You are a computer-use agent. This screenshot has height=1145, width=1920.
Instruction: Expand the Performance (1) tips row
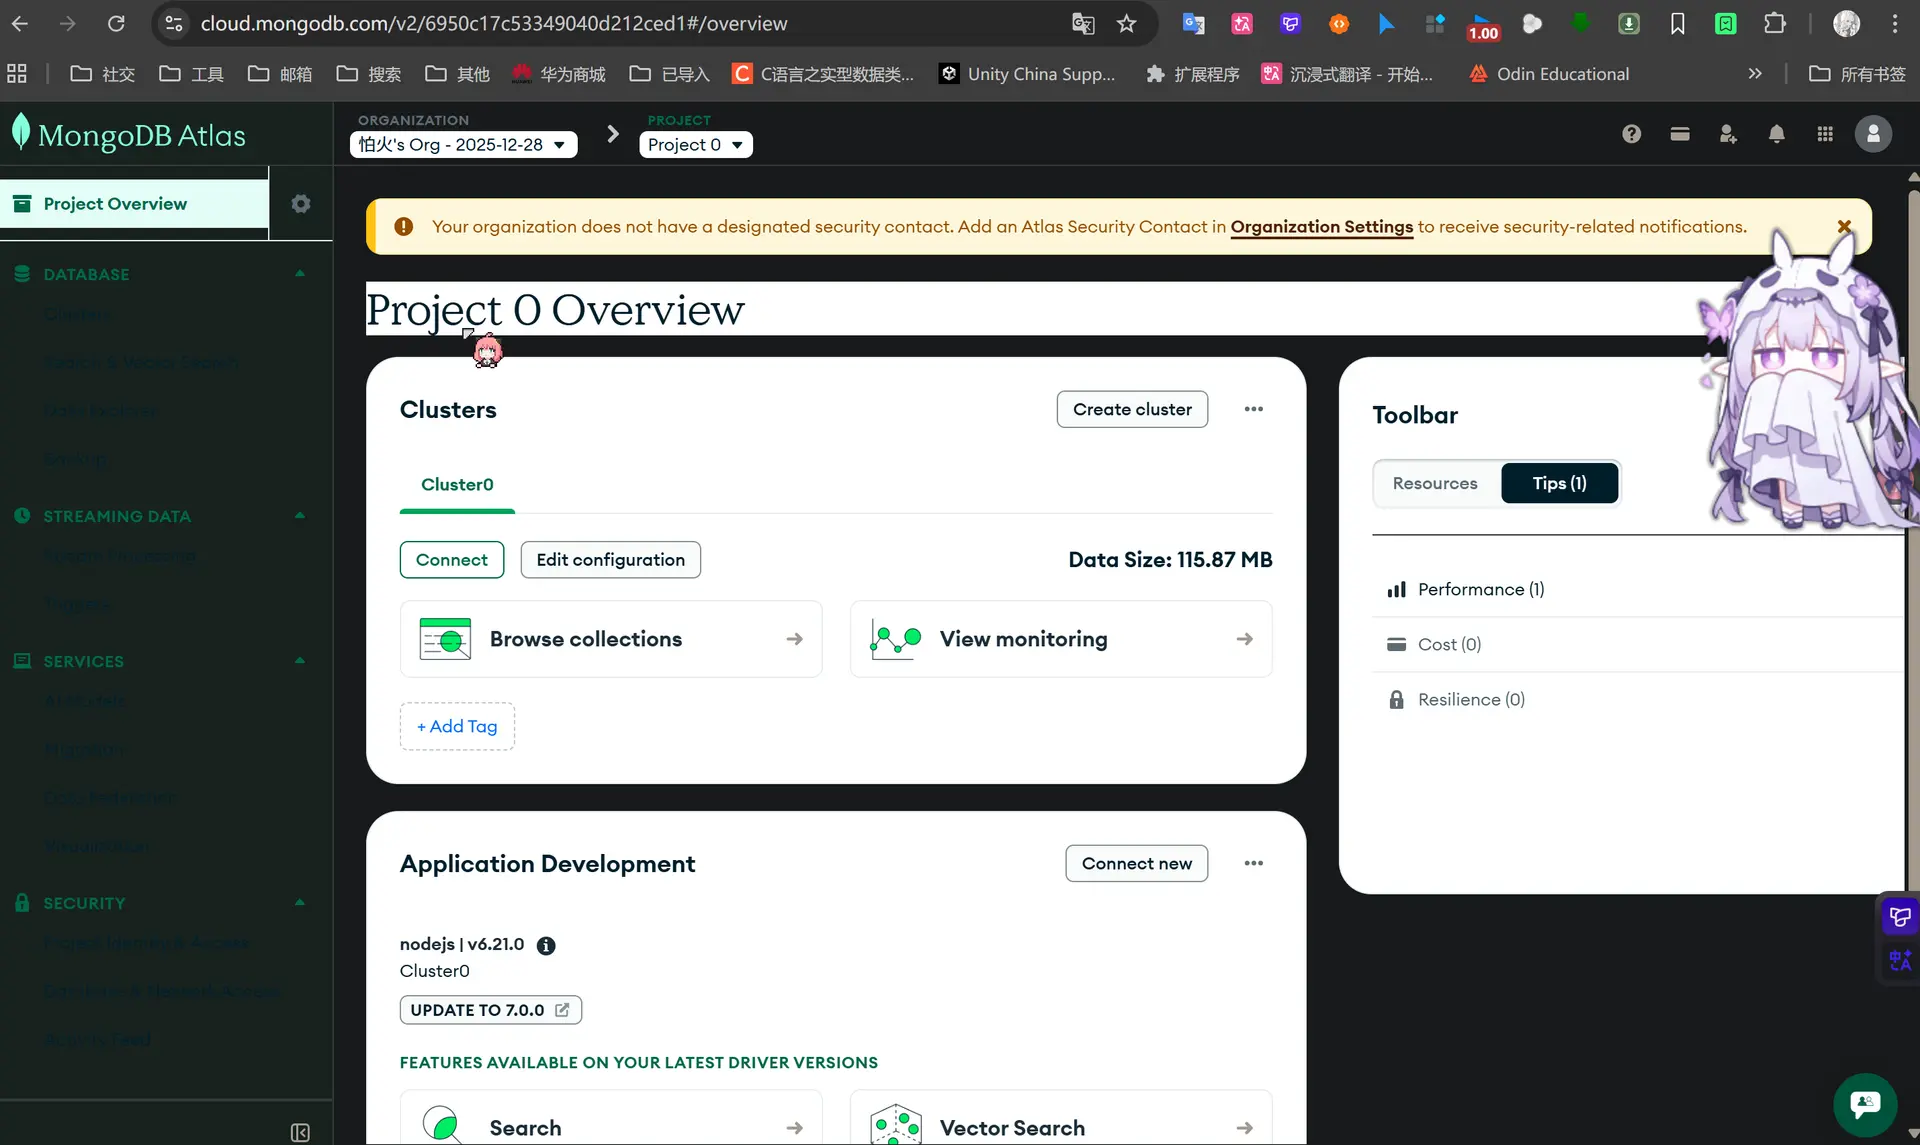(x=1638, y=590)
